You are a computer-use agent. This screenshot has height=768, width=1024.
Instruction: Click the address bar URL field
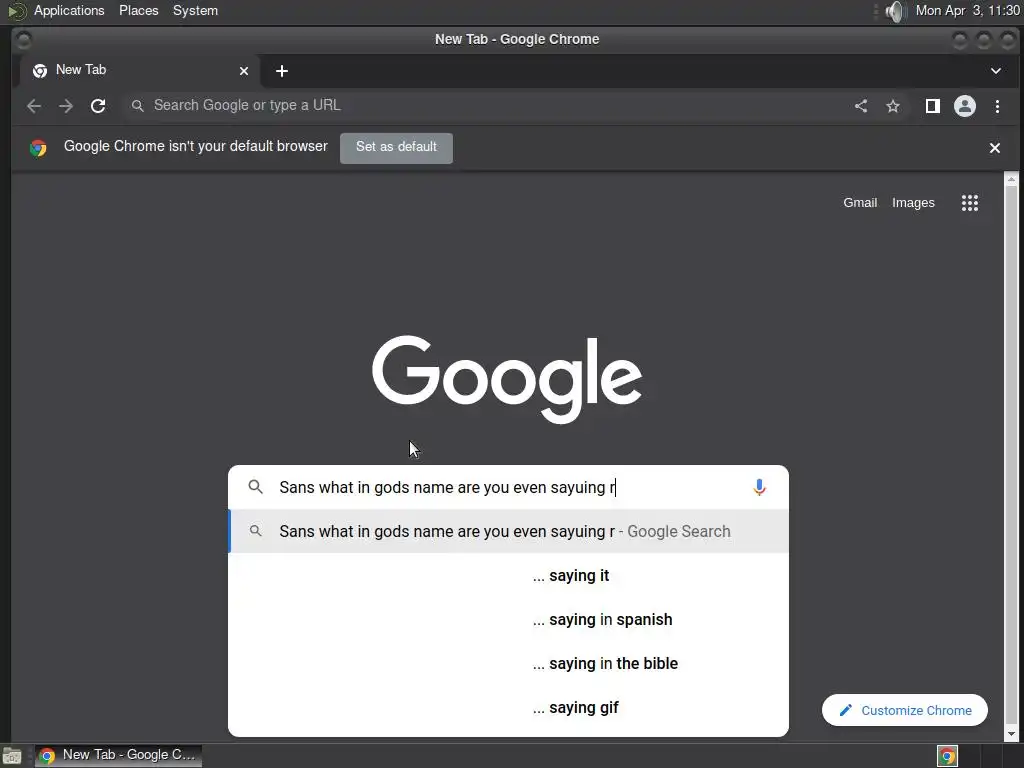click(x=483, y=105)
